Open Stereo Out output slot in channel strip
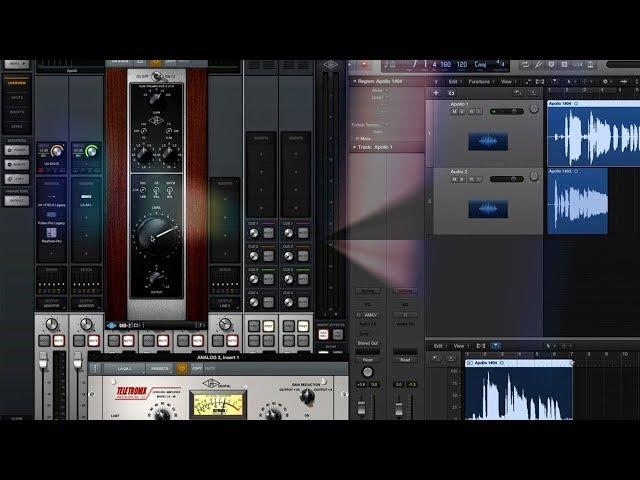The height and width of the screenshot is (480, 640). [x=367, y=343]
